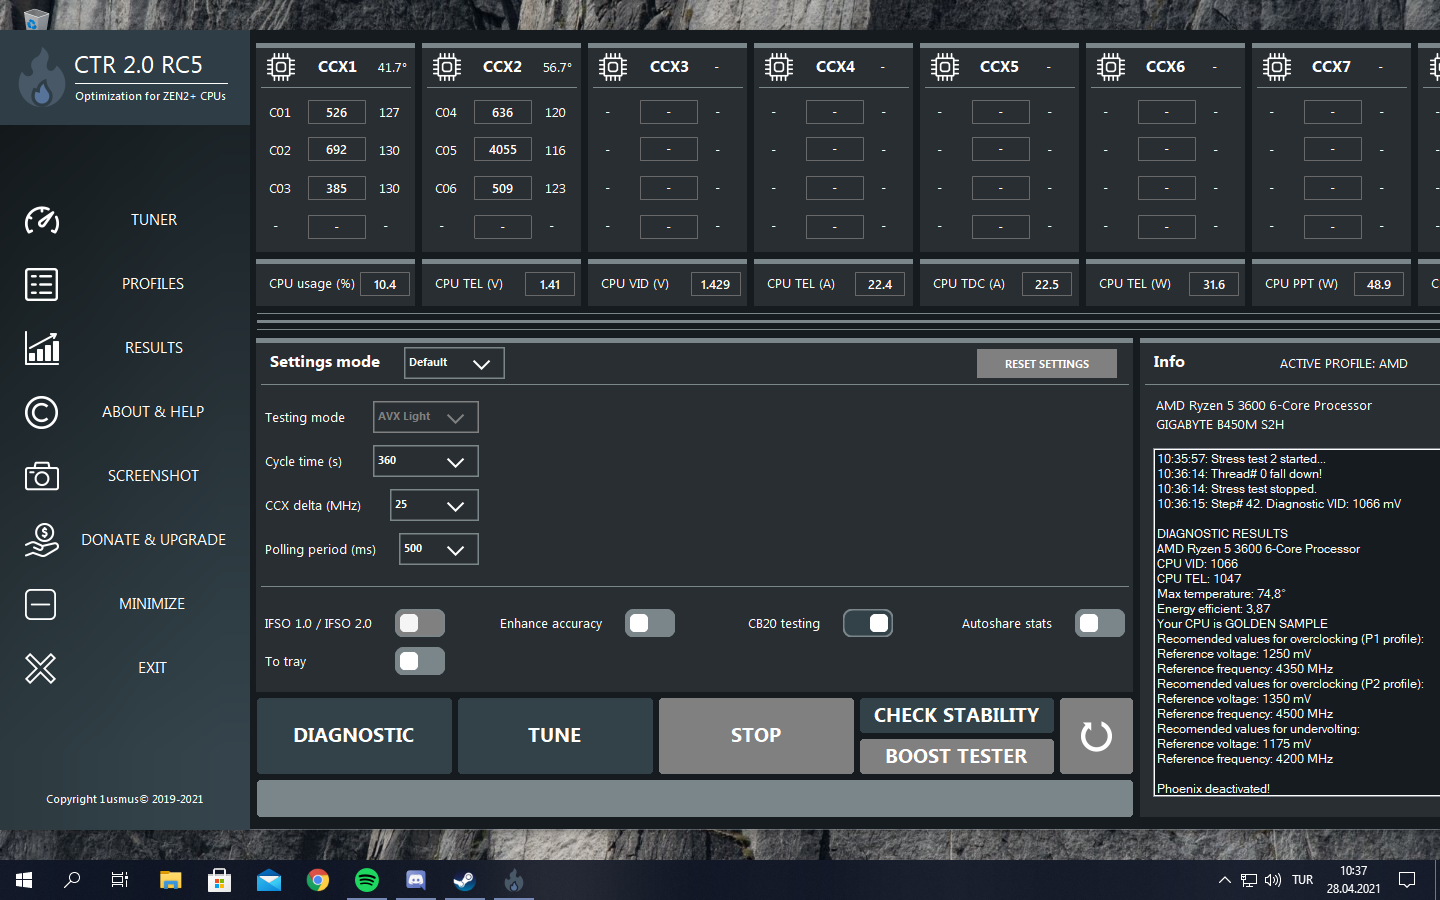The image size is (1440, 900).
Task: Click the "ACTIVE PROFILE: AMD" text
Action: [x=1344, y=364]
